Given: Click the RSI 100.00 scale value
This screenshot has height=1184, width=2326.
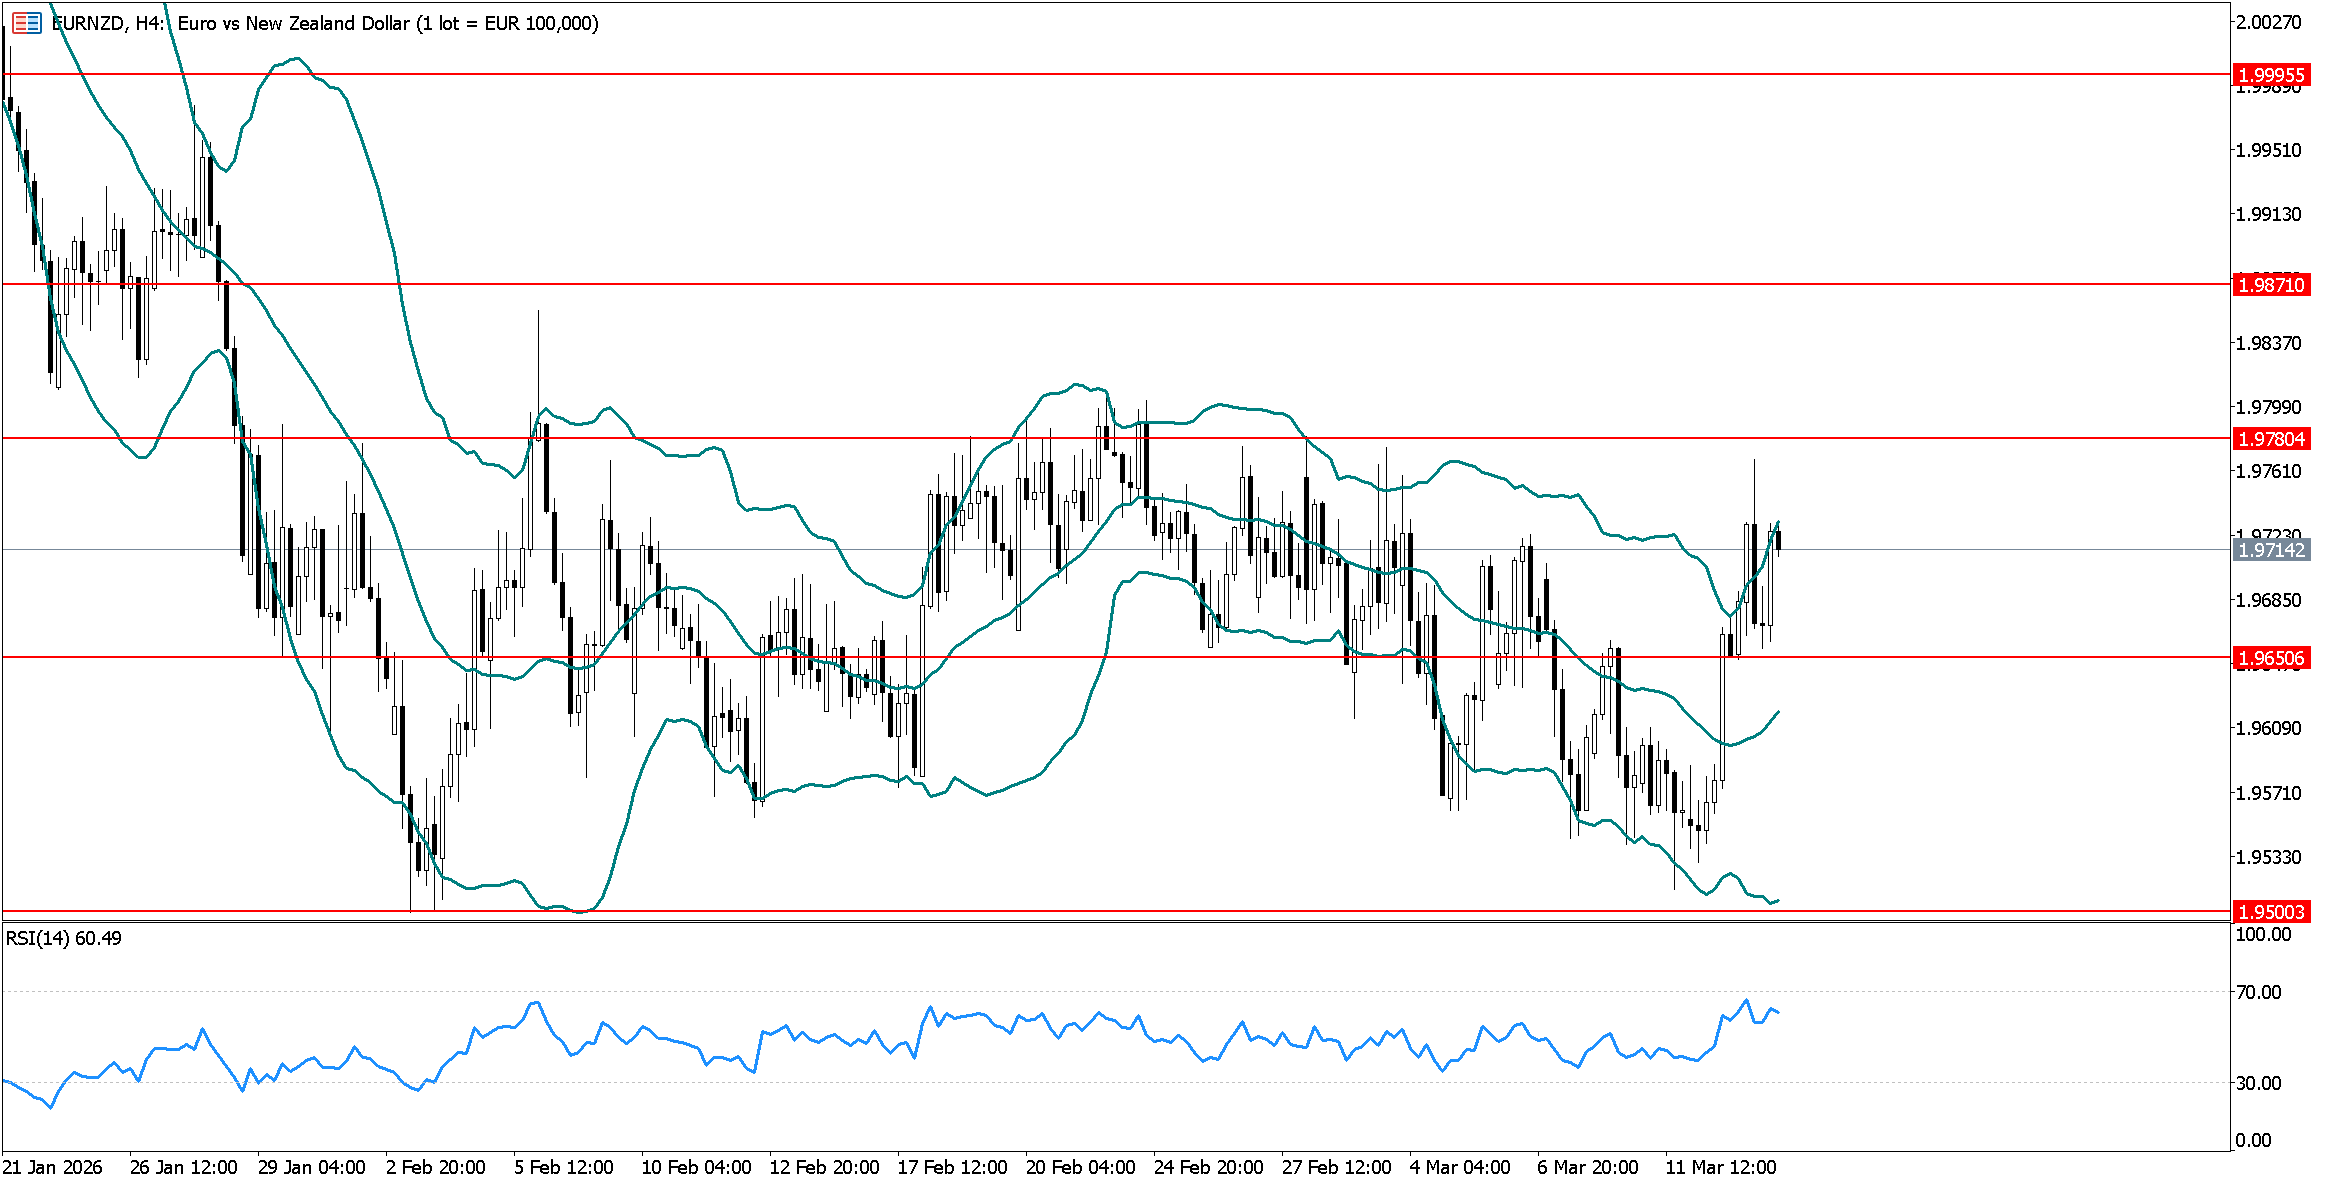Looking at the screenshot, I should 2262,934.
